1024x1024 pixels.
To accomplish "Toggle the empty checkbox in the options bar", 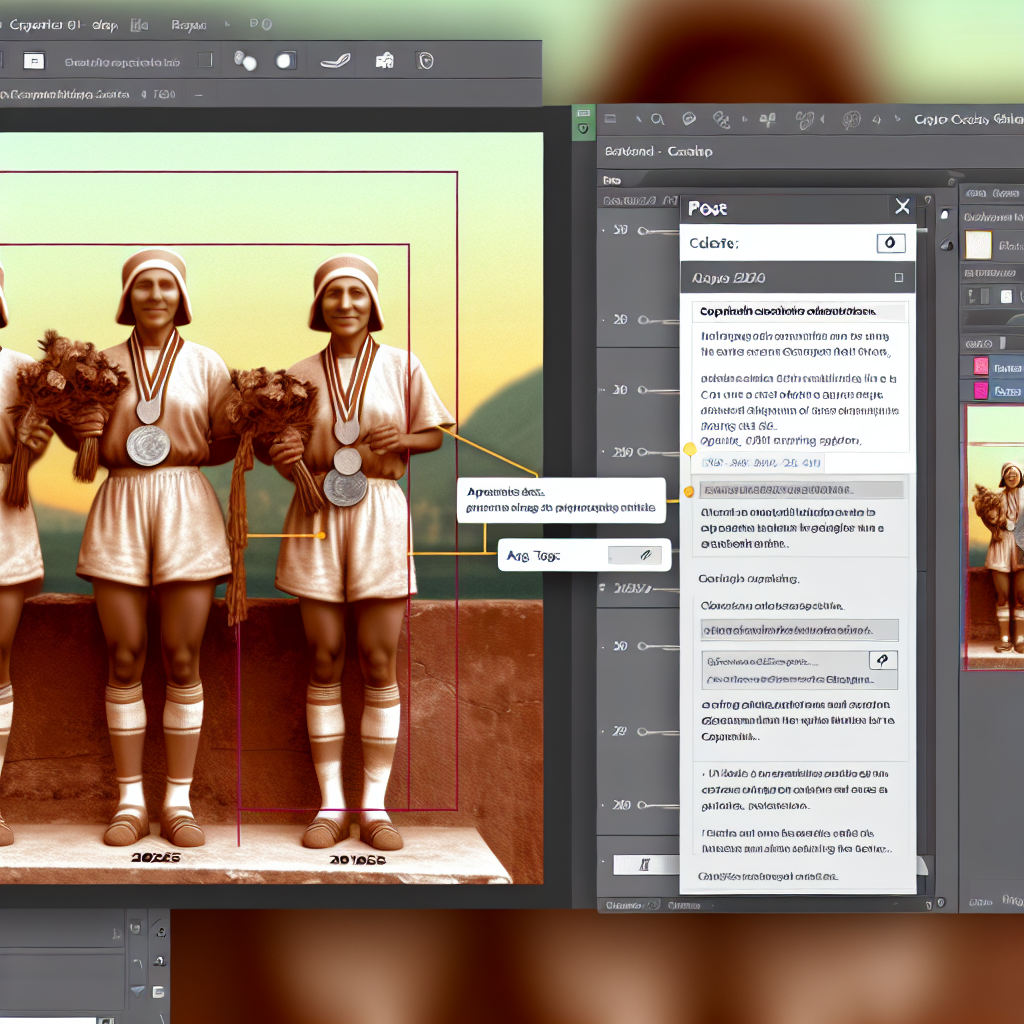I will coord(205,61).
